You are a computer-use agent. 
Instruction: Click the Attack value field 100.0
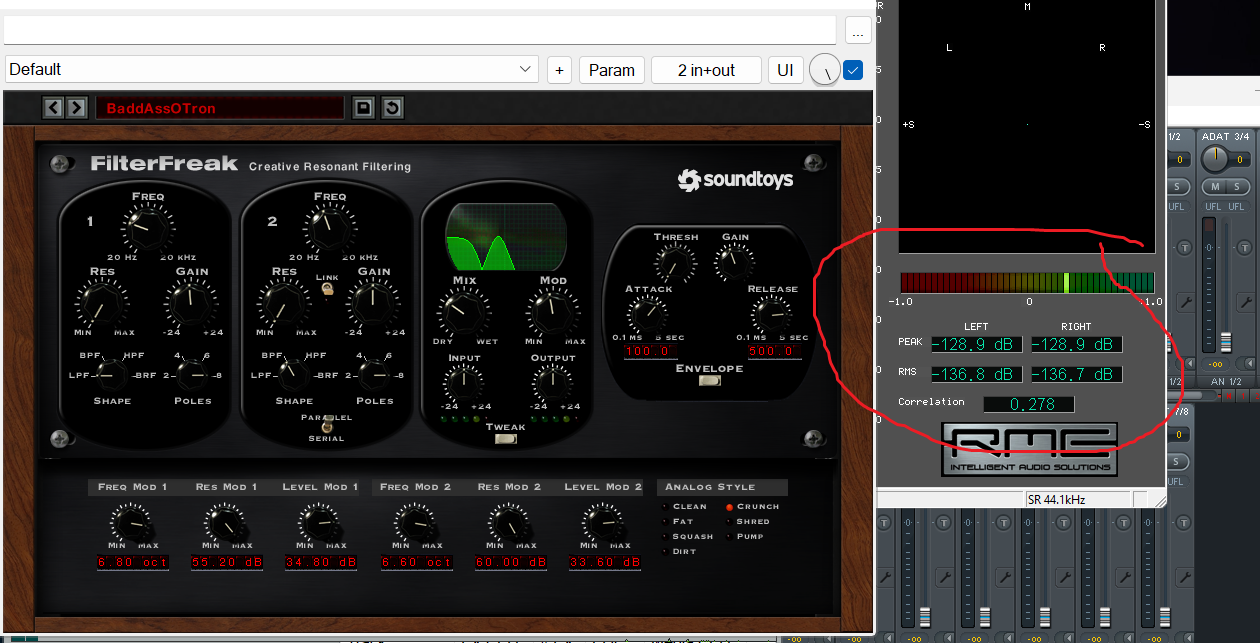pos(651,351)
